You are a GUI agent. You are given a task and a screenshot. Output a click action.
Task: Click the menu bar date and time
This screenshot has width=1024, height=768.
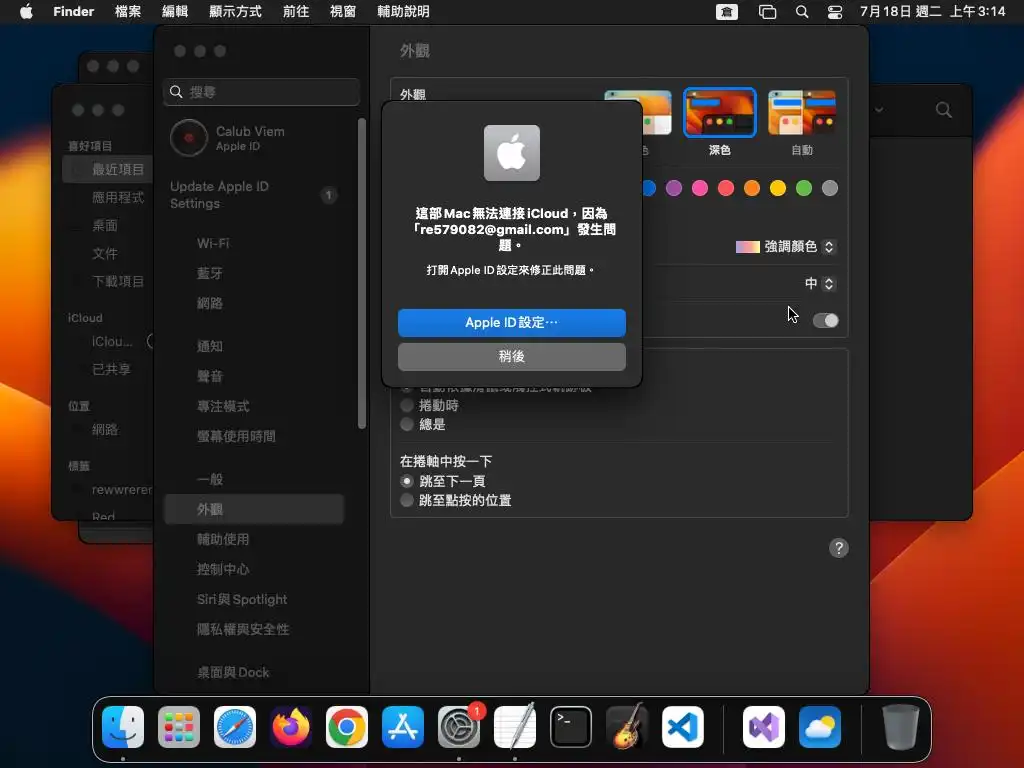coord(932,12)
